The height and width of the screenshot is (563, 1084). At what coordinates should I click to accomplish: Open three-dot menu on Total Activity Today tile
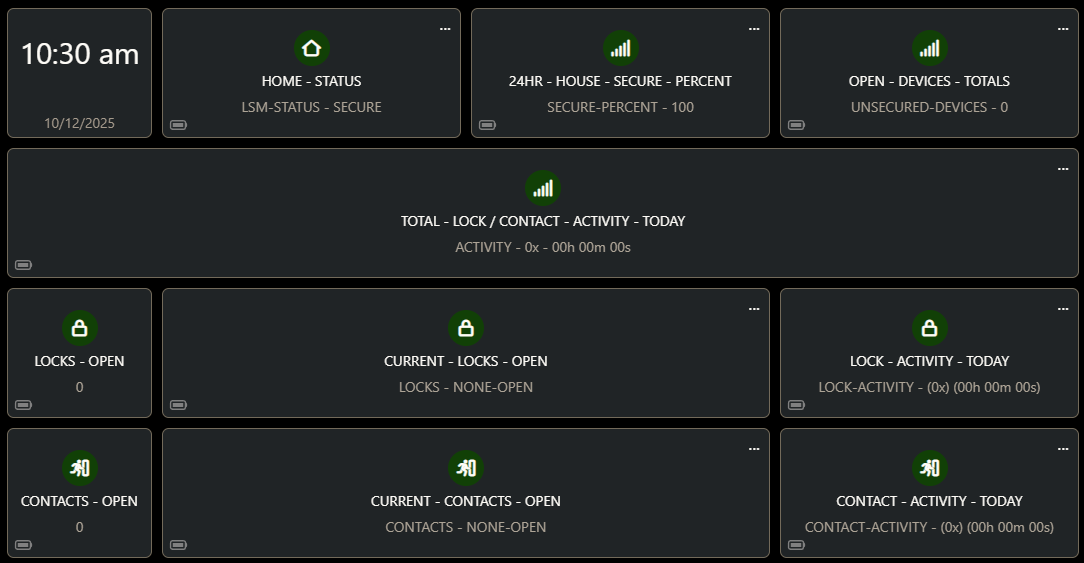1063,169
